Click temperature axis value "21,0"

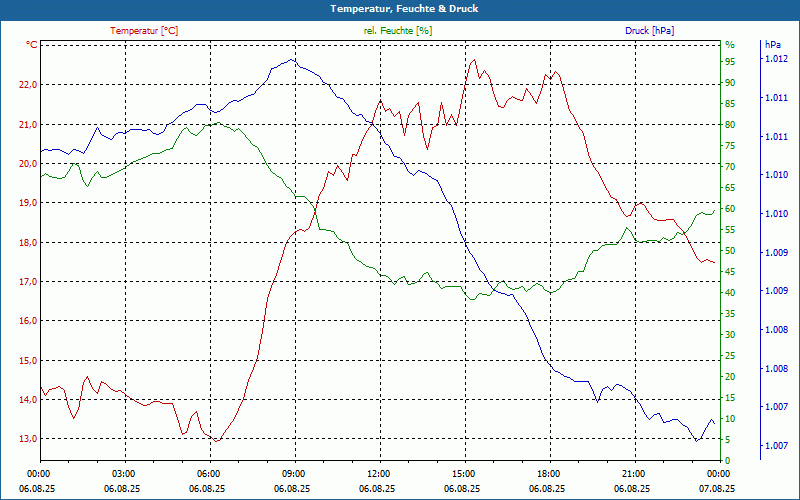[x=28, y=124]
